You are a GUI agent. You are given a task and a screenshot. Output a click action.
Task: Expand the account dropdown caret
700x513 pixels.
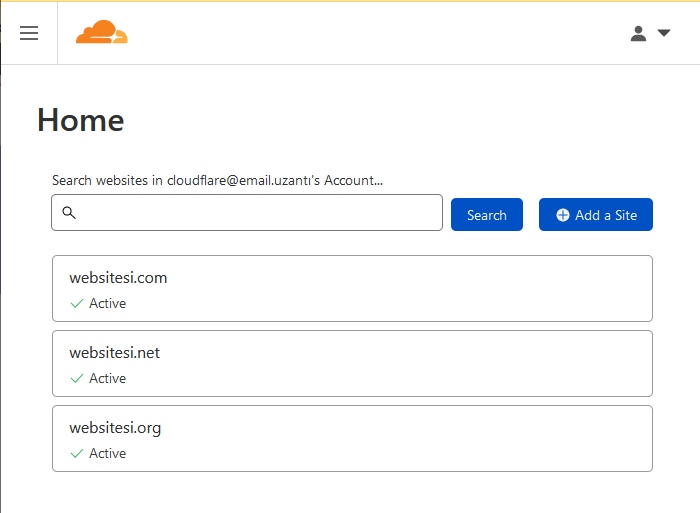(664, 33)
